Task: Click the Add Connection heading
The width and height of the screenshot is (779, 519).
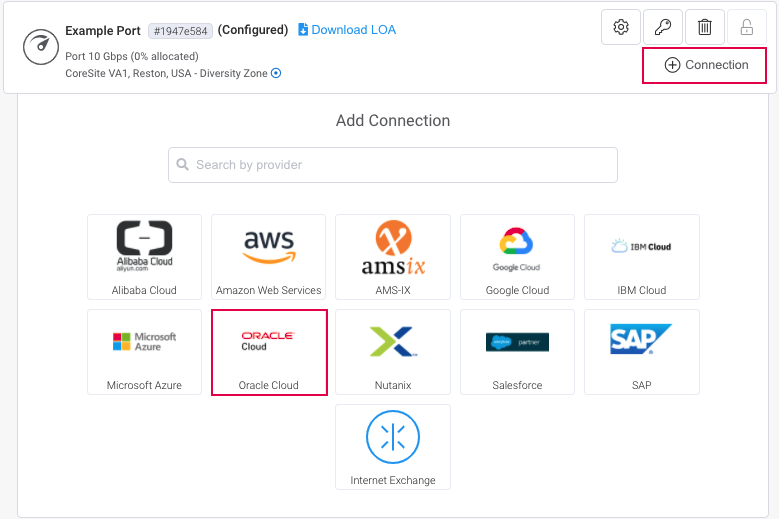Action: coord(393,121)
